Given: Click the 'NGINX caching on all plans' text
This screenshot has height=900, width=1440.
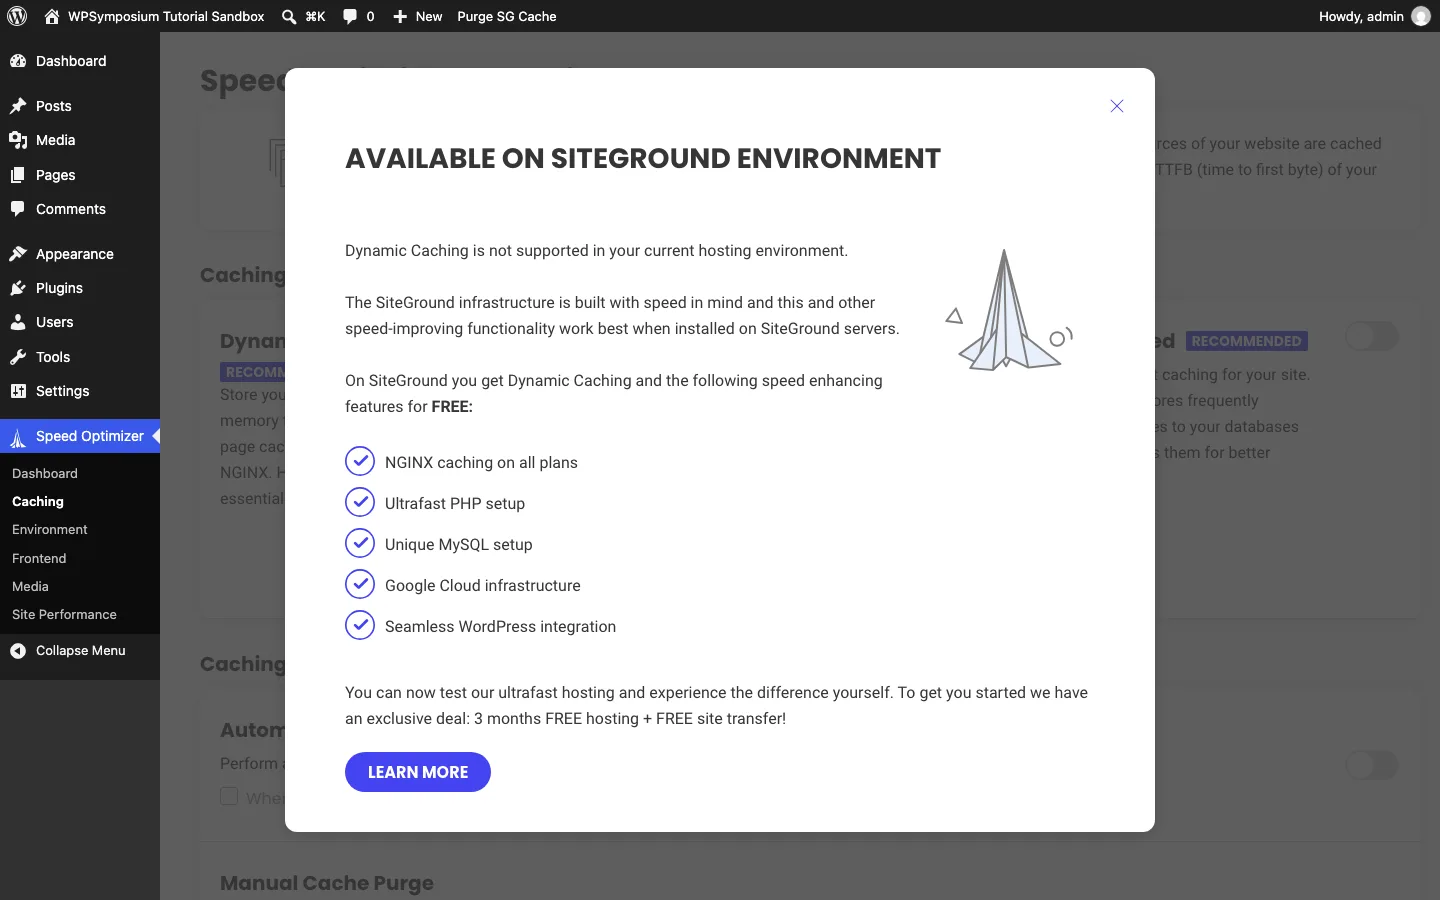Looking at the screenshot, I should pos(481,463).
